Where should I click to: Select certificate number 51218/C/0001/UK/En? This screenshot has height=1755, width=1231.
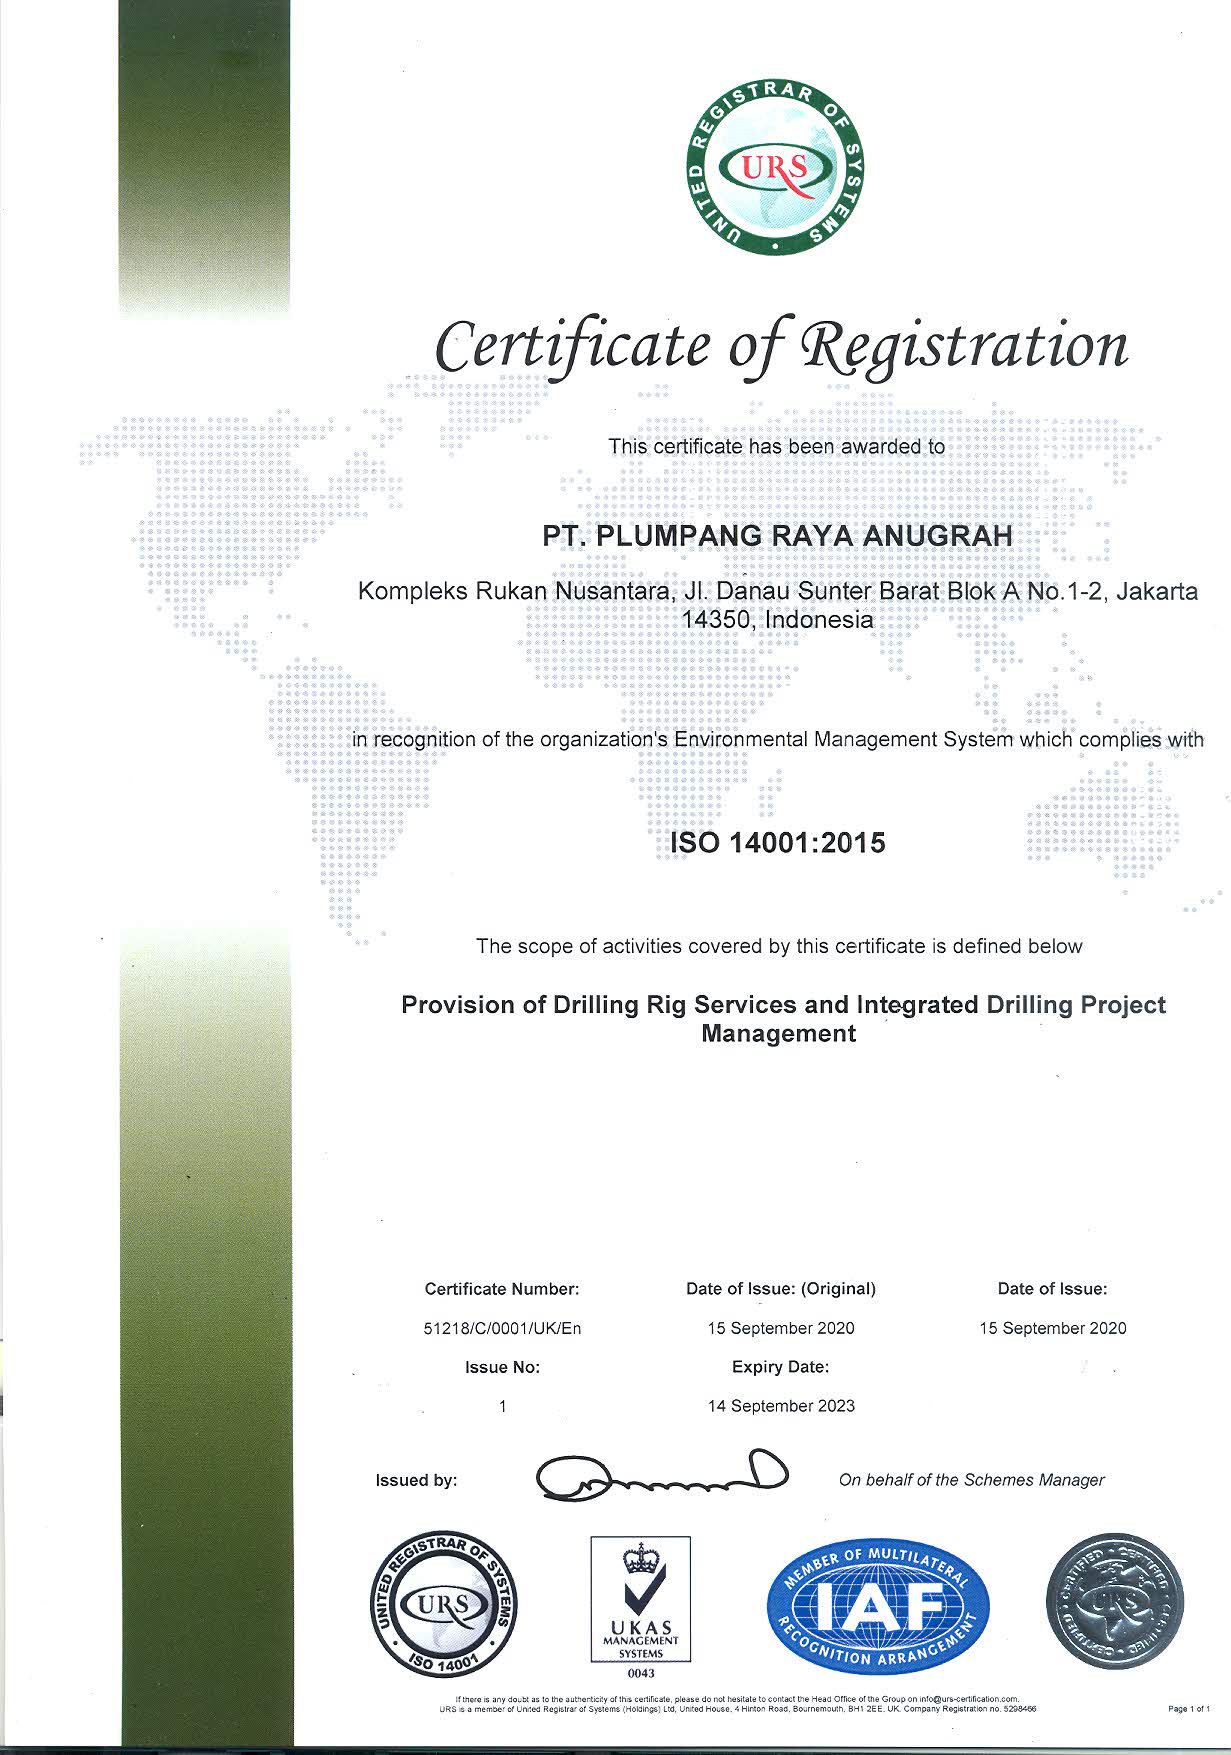(x=502, y=1328)
